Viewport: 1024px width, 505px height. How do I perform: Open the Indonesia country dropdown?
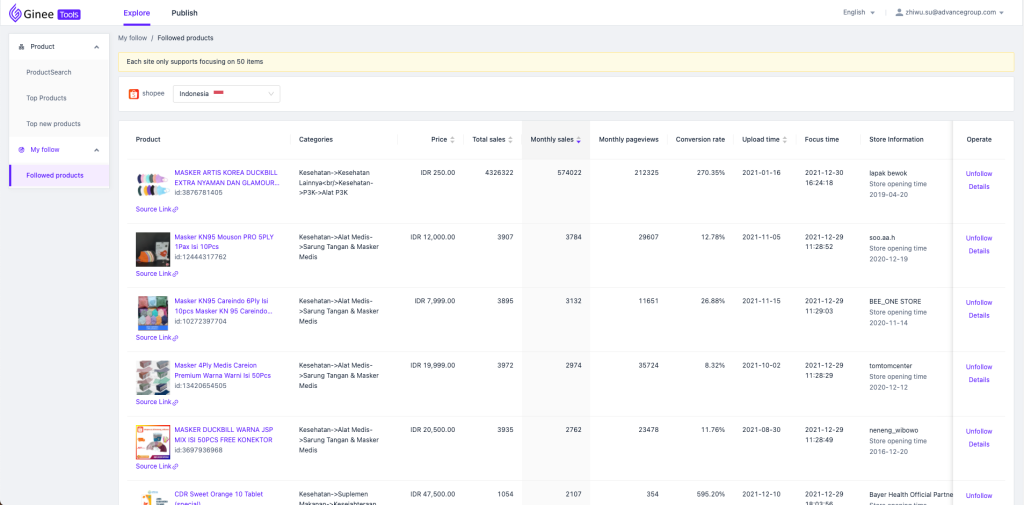(x=227, y=94)
